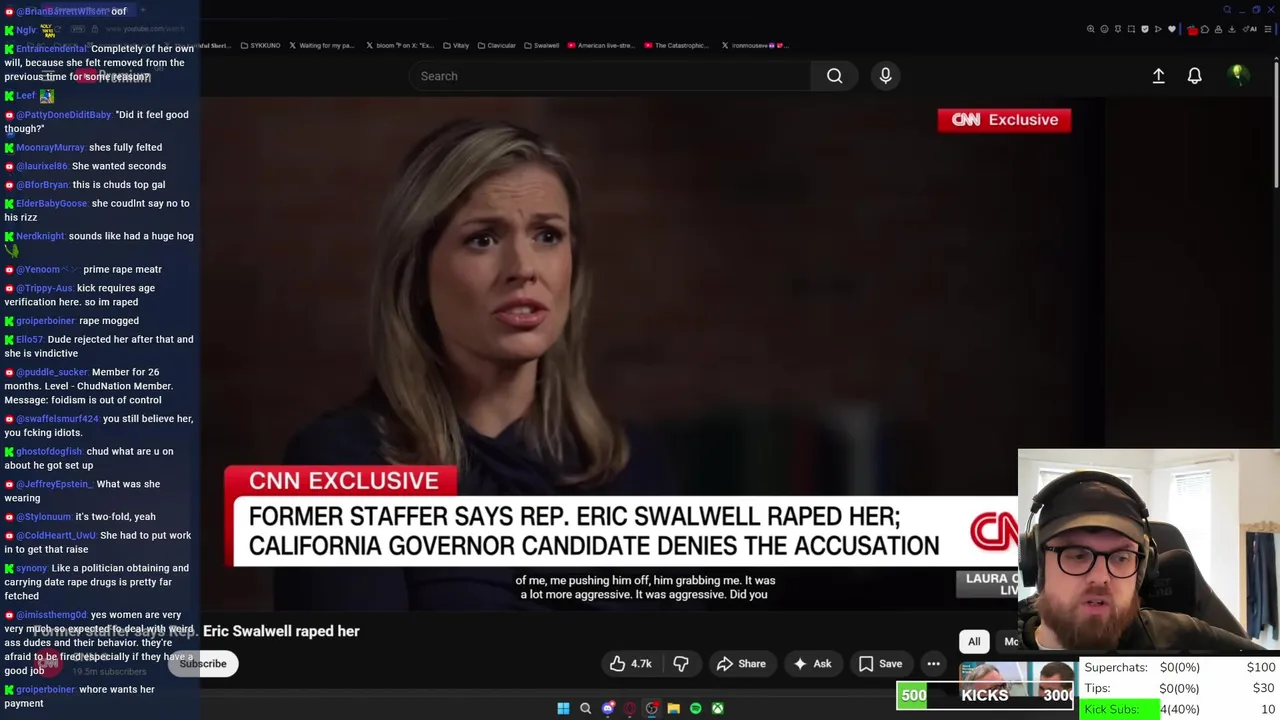Click the heart icon in browser toolbar
Screen dimensions: 1280x720
1172,29
